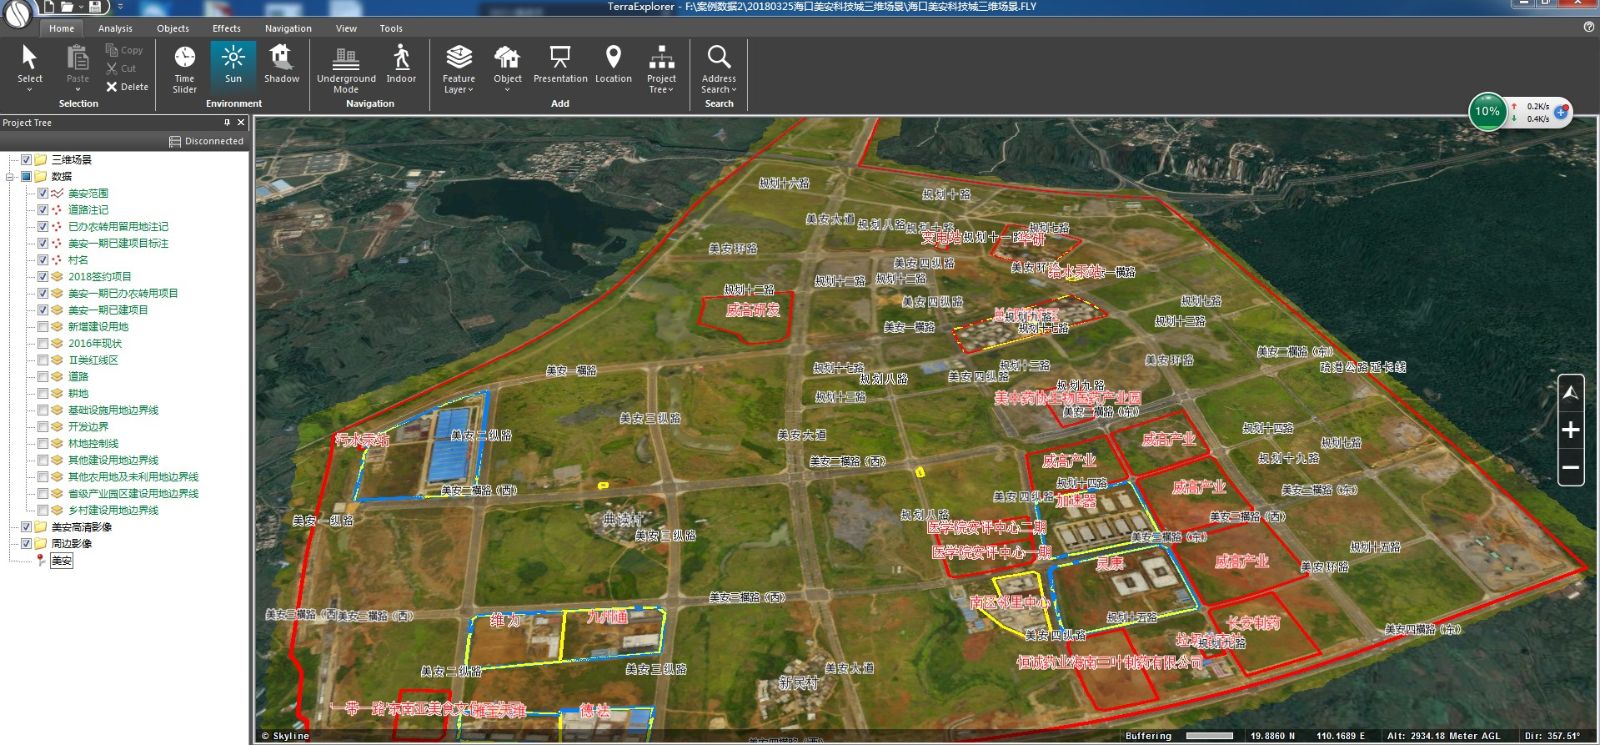Screen dimensions: 1600x745
Task: Close the Project Tree panel
Action: pyautogui.click(x=241, y=122)
